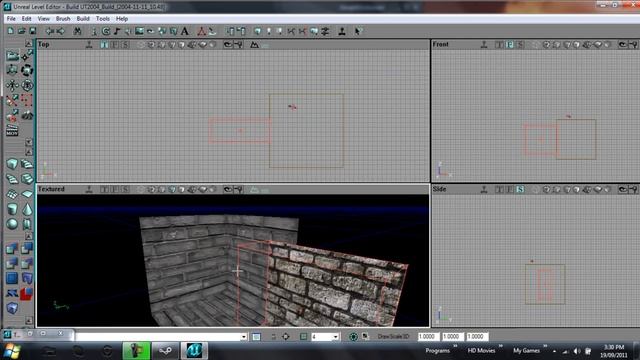Open the View menu
The image size is (640, 360).
click(x=44, y=19)
